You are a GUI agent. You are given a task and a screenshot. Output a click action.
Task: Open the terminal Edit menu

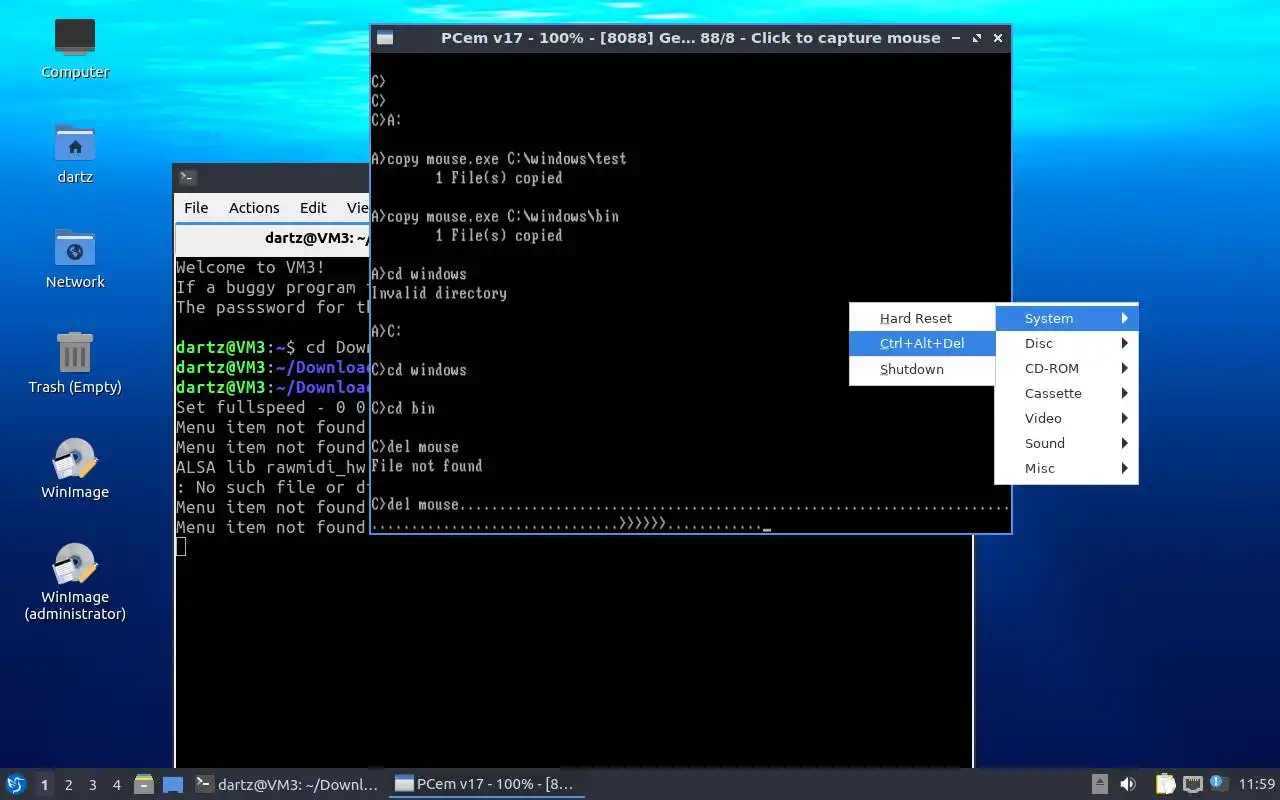313,207
